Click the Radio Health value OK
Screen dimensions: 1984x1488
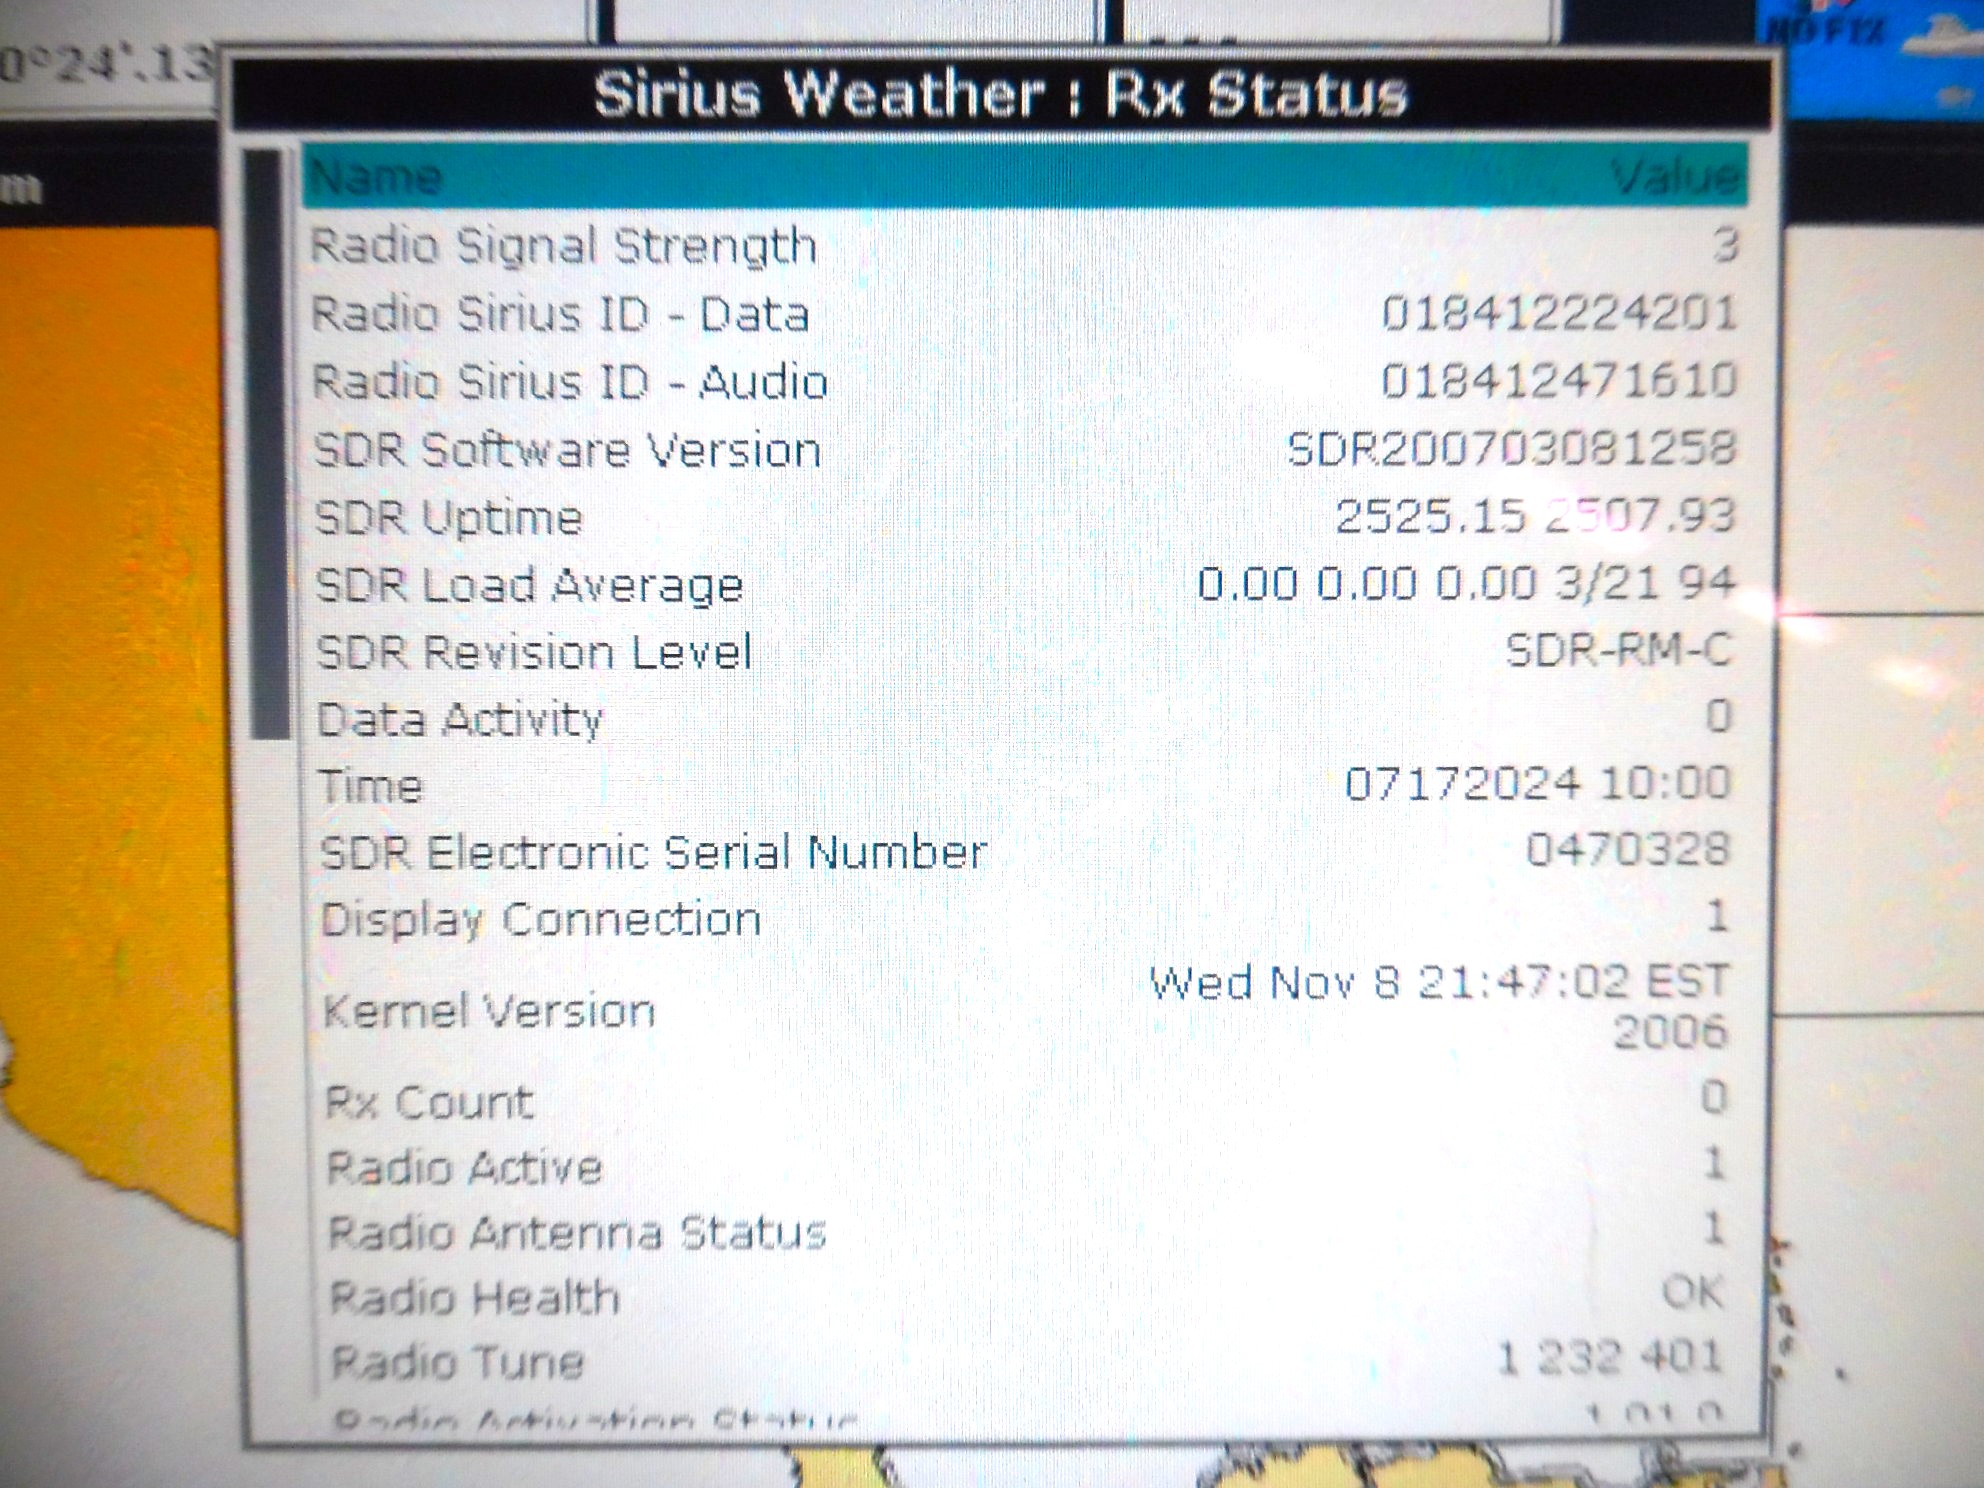pyautogui.click(x=1694, y=1294)
